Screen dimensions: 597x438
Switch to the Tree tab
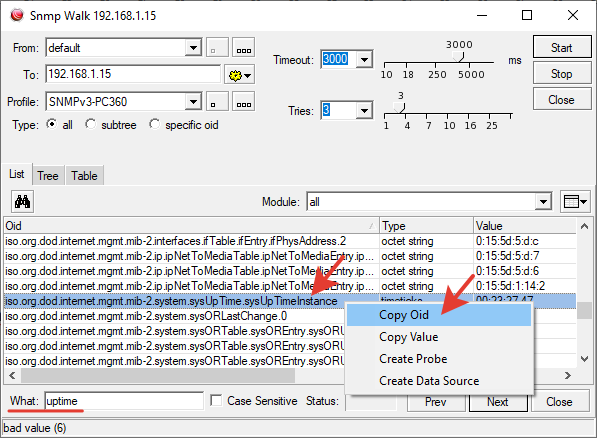48,176
